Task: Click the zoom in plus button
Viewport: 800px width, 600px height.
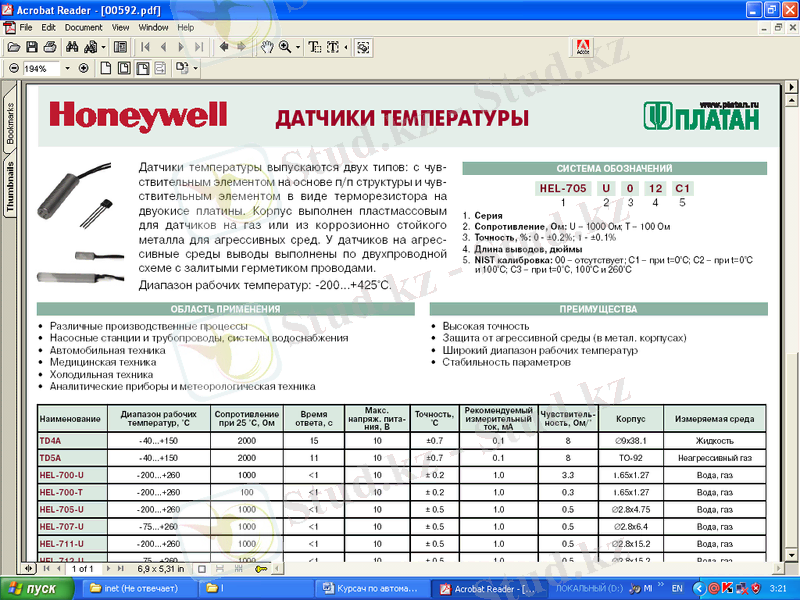Action: click(83, 69)
